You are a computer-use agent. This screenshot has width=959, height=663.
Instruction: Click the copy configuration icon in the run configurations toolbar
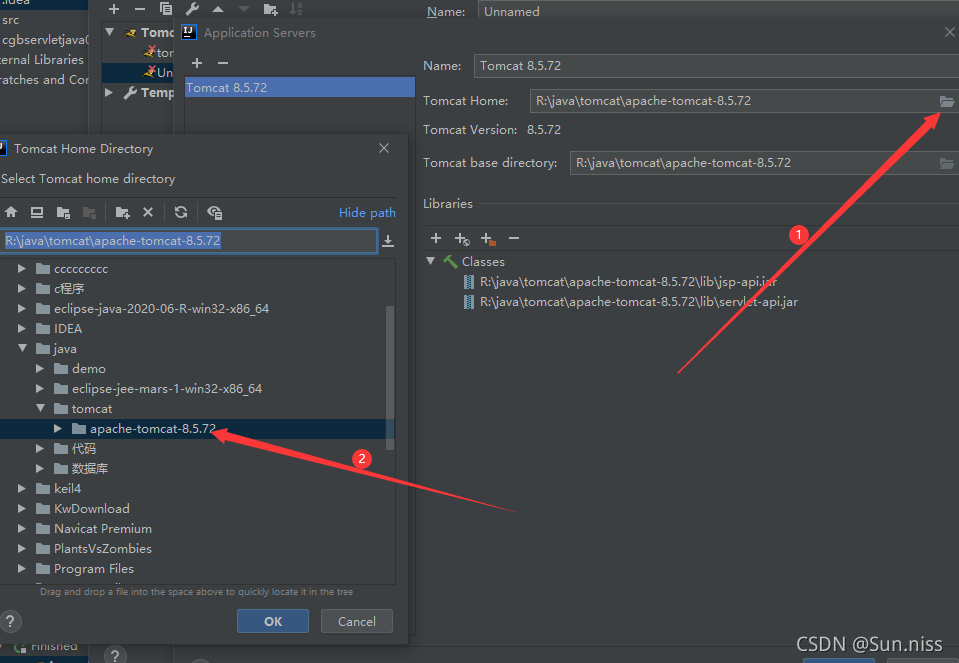166,9
